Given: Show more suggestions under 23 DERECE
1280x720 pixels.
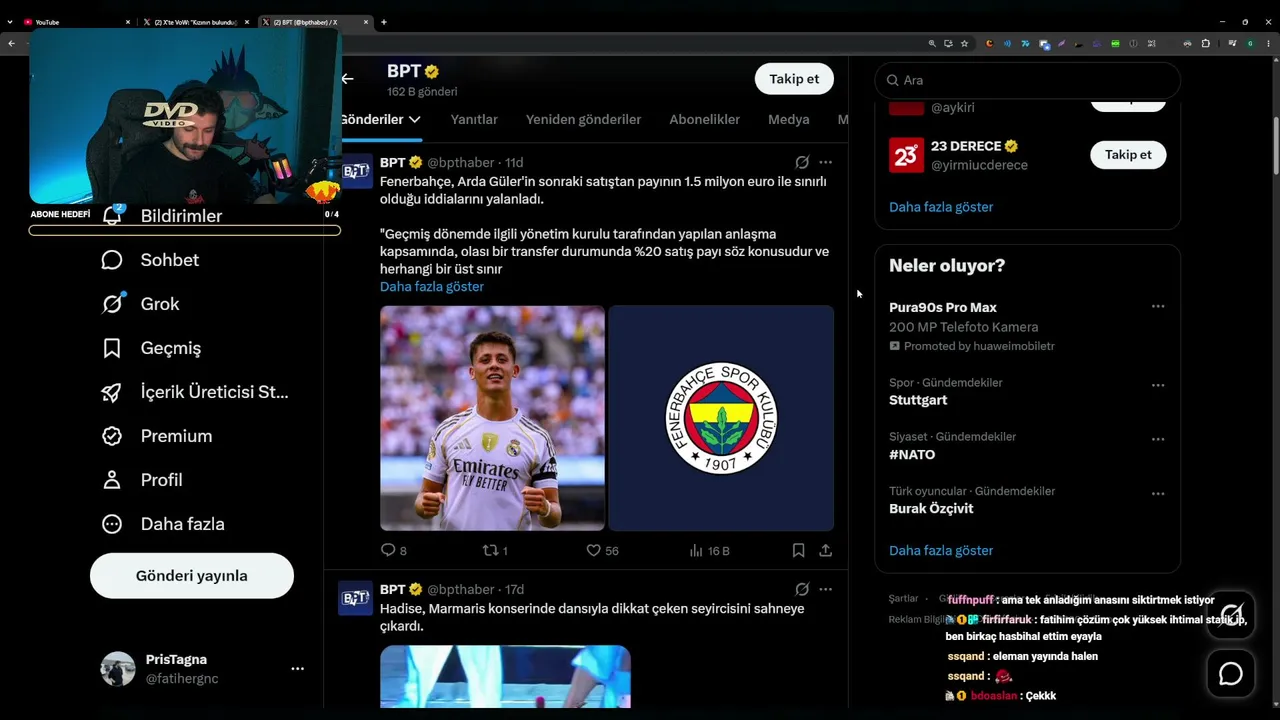Looking at the screenshot, I should pos(941,207).
